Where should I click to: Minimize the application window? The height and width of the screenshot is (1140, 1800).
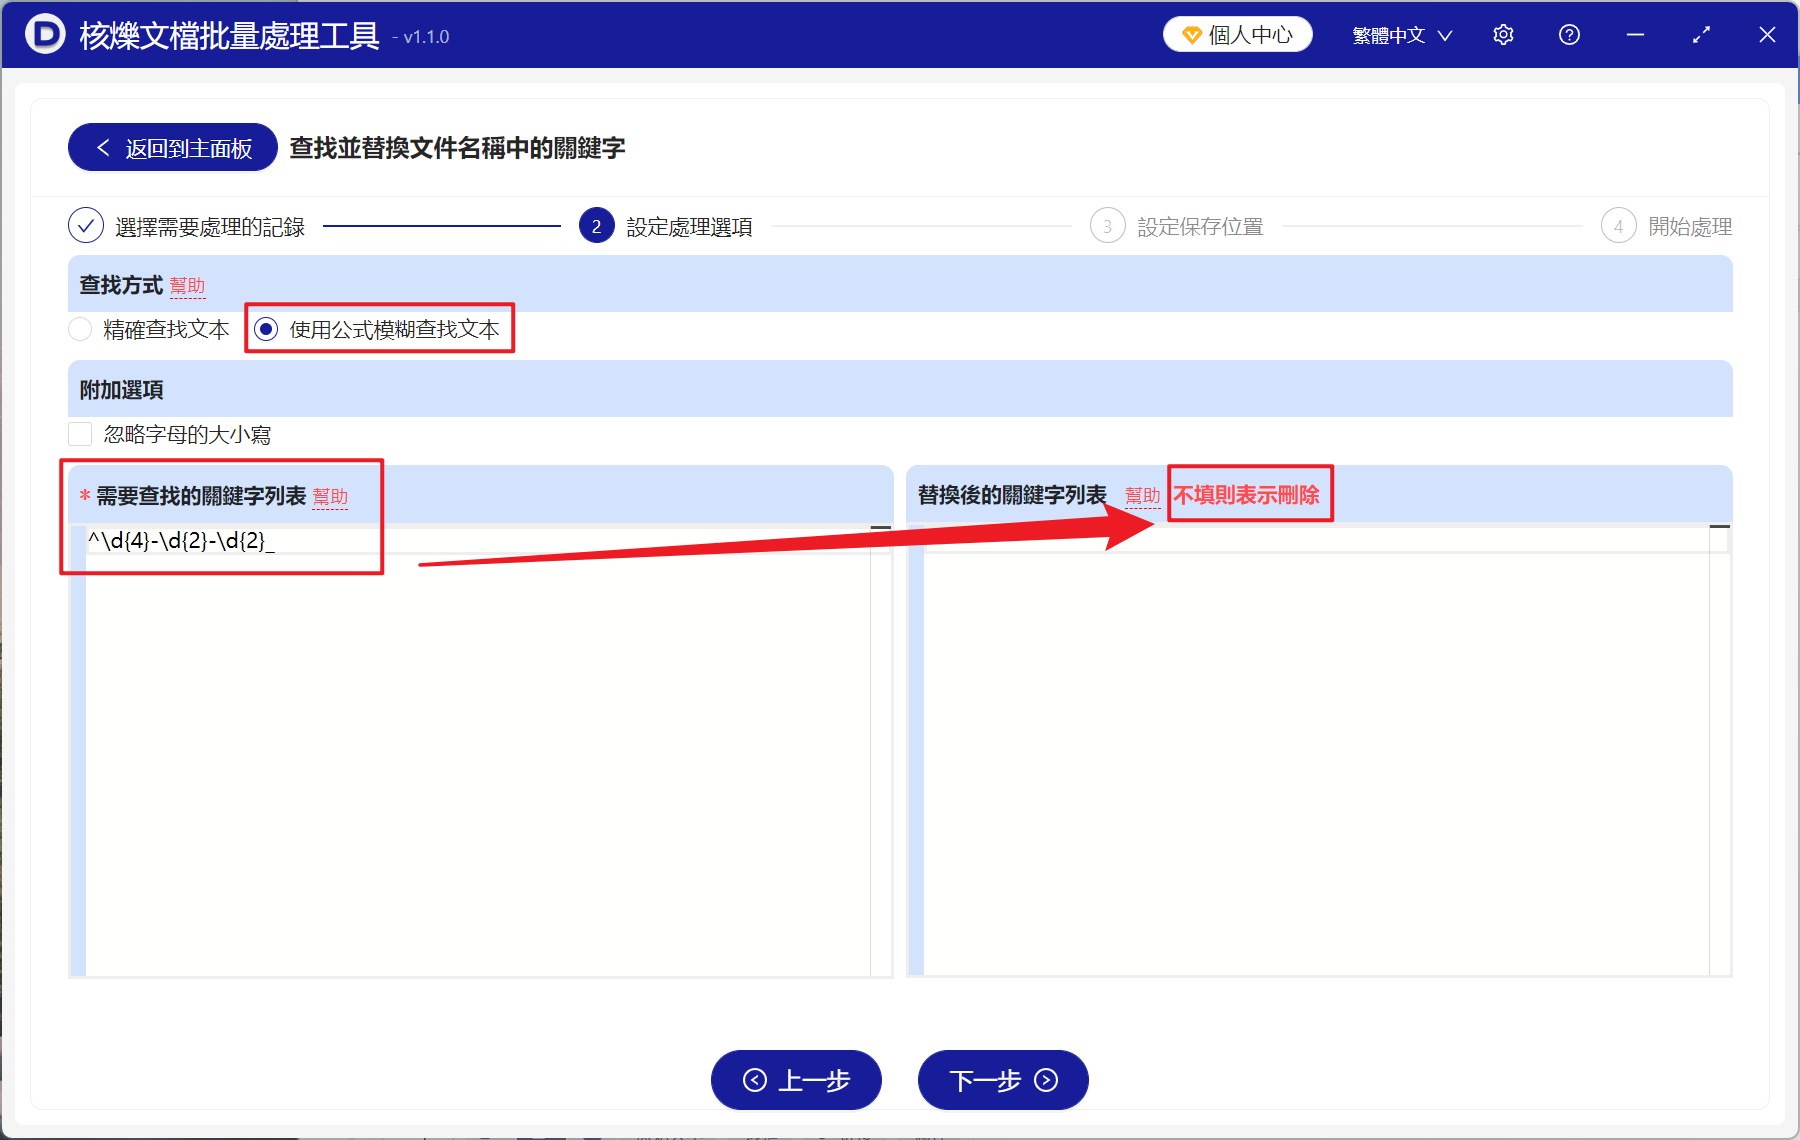pyautogui.click(x=1635, y=35)
